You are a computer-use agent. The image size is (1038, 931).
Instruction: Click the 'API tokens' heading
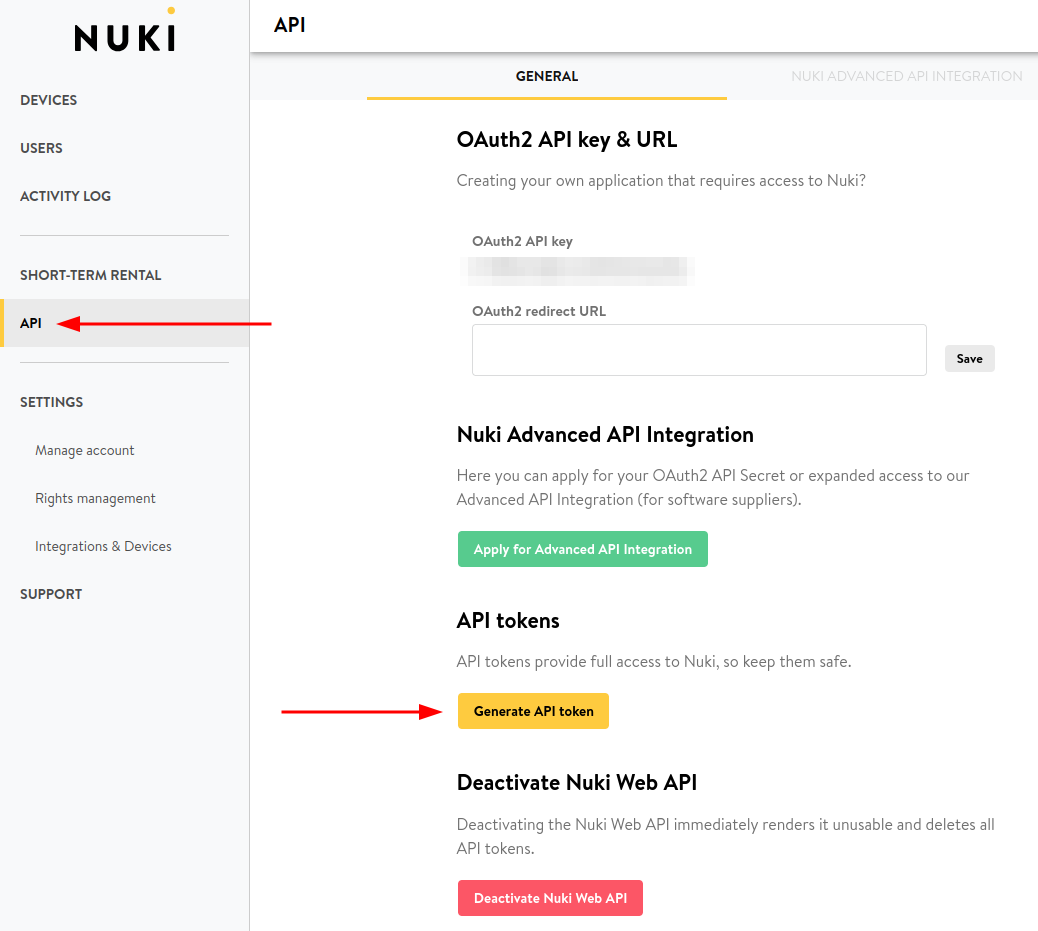[508, 620]
